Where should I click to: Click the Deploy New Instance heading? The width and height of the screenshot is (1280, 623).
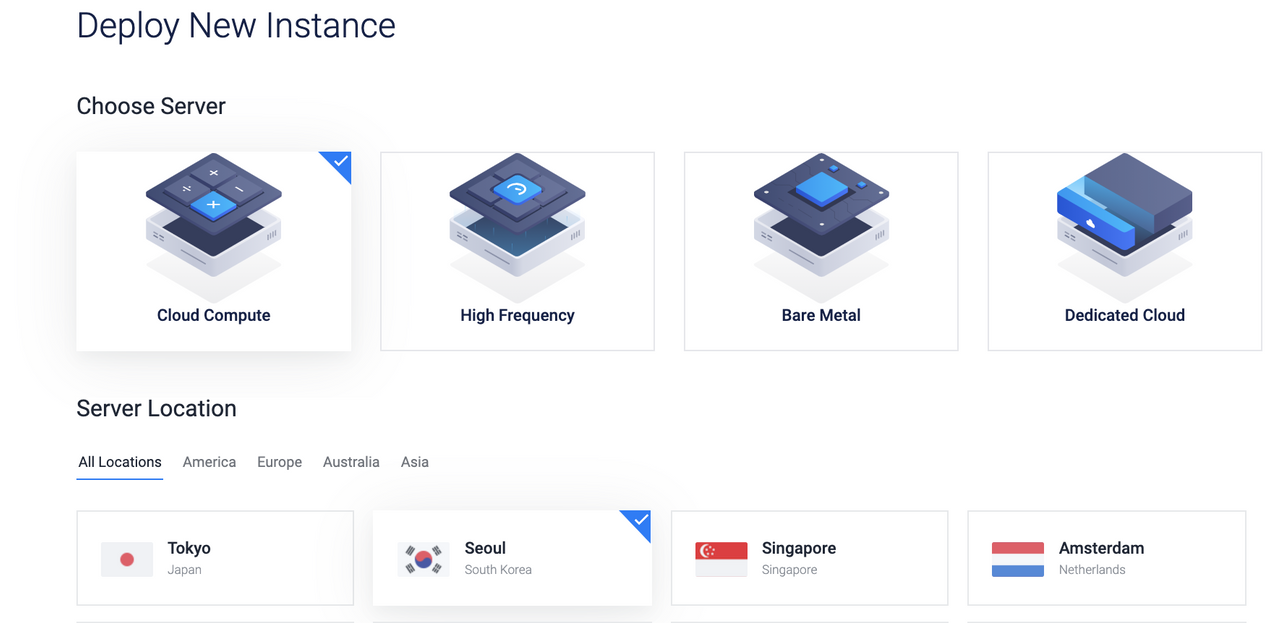(x=236, y=25)
